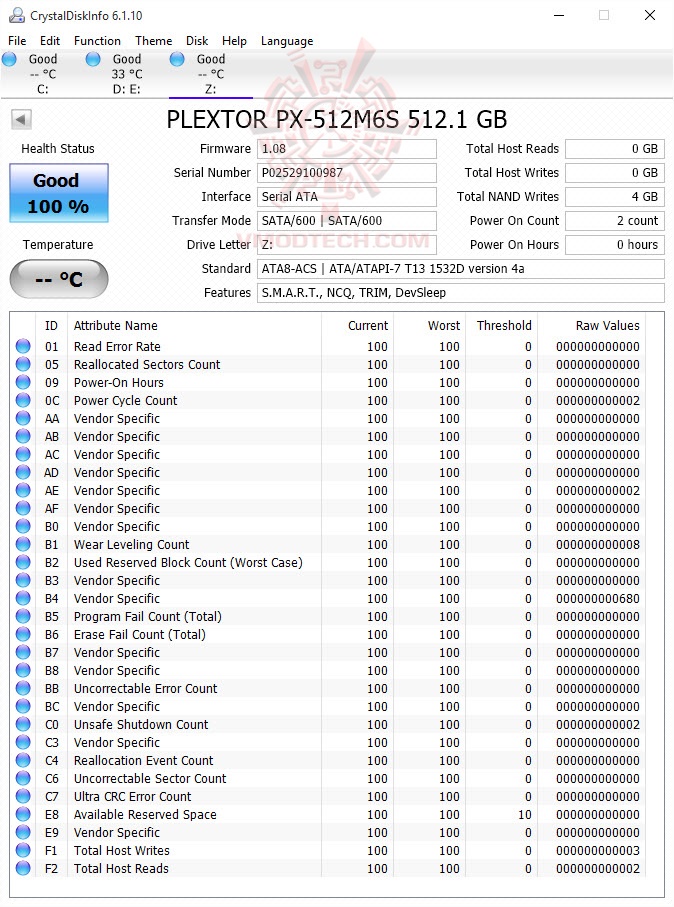Click the Power On Count value box
674x907 pixels.
(x=615, y=220)
